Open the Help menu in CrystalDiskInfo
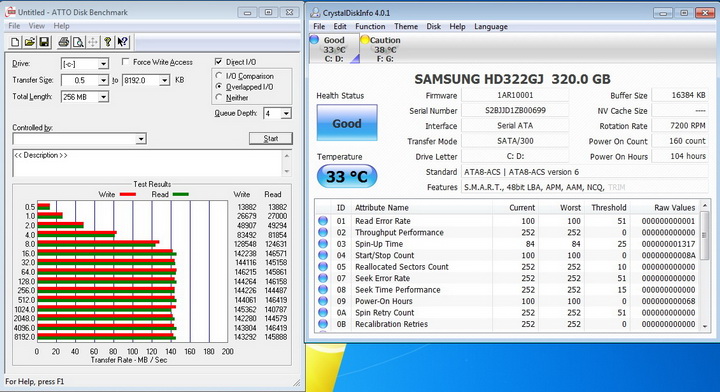 [x=457, y=27]
